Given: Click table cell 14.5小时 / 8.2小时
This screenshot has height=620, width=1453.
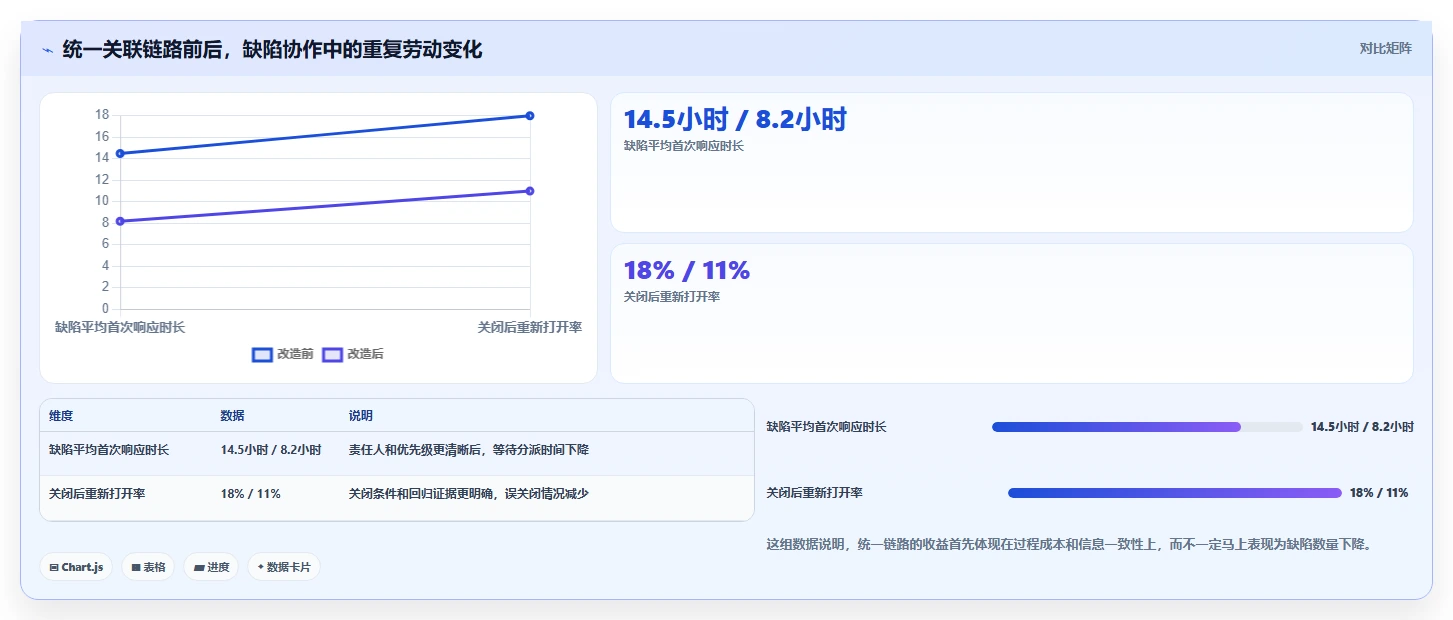Looking at the screenshot, I should (x=271, y=450).
